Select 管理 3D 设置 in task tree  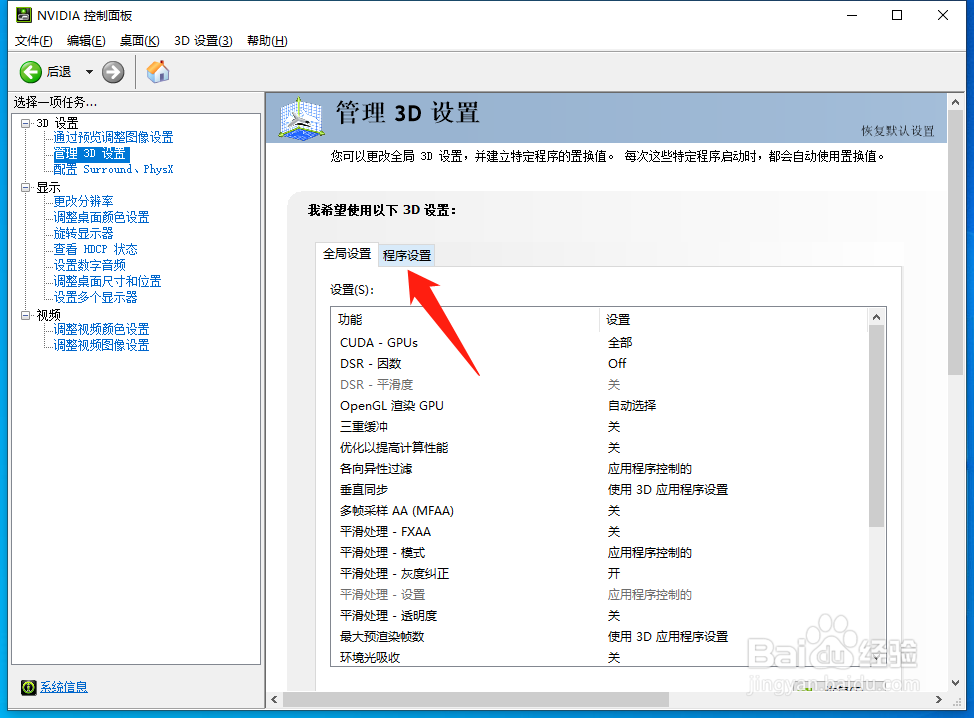pyautogui.click(x=91, y=153)
